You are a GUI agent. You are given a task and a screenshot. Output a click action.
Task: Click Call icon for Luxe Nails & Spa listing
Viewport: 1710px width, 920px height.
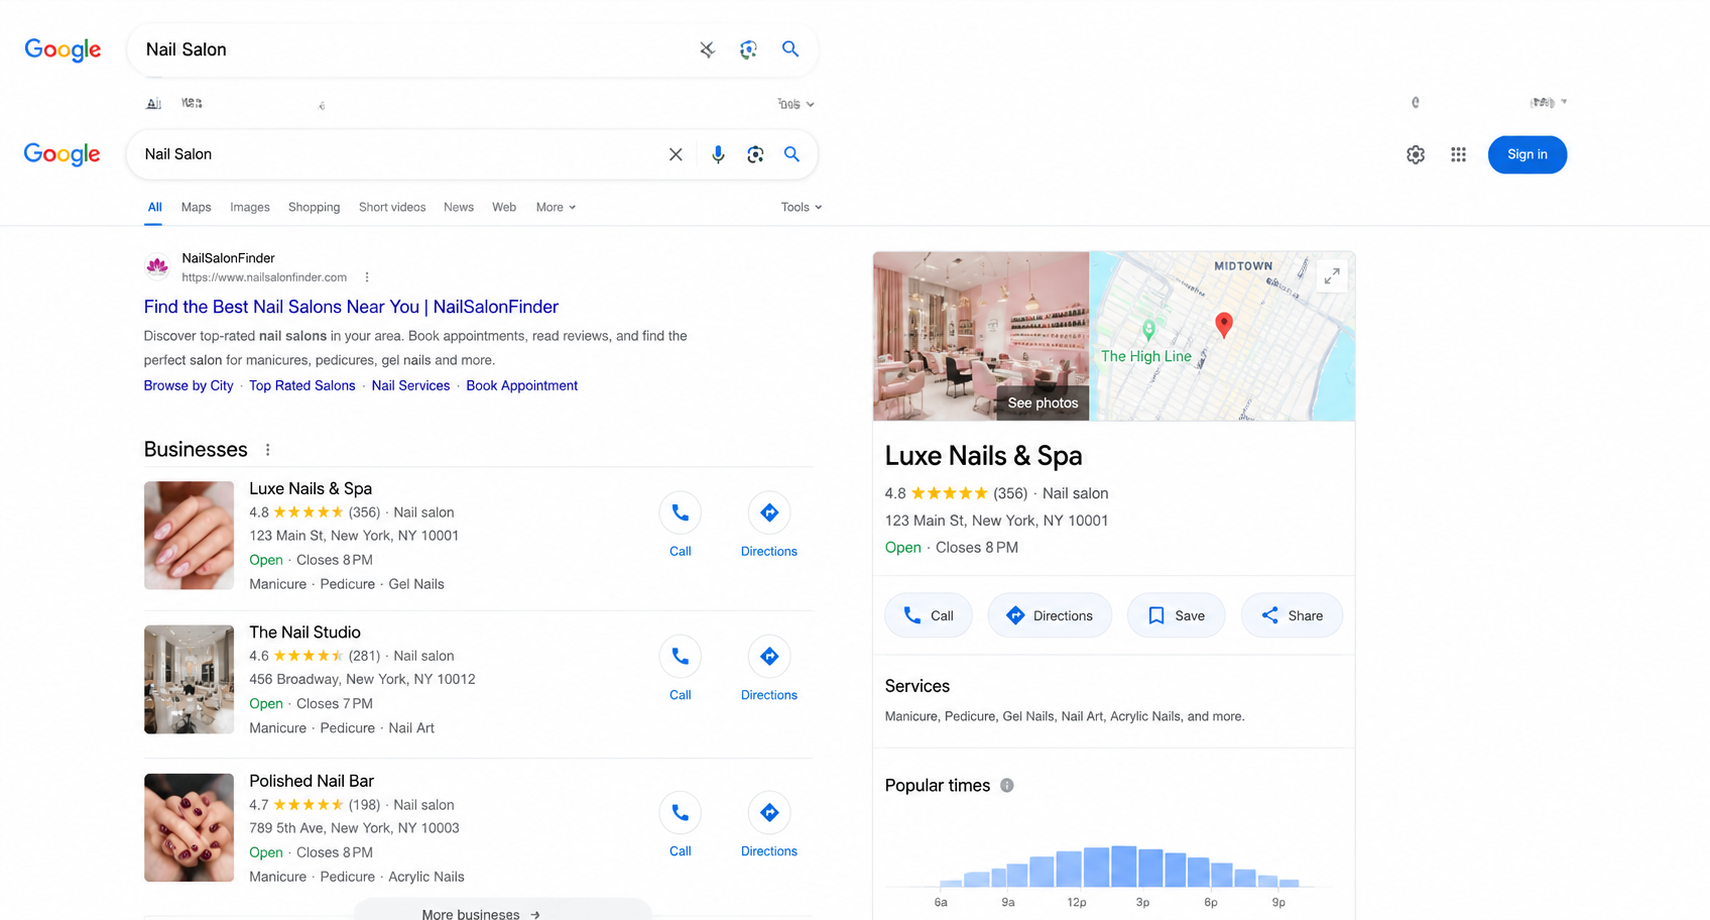tap(680, 513)
